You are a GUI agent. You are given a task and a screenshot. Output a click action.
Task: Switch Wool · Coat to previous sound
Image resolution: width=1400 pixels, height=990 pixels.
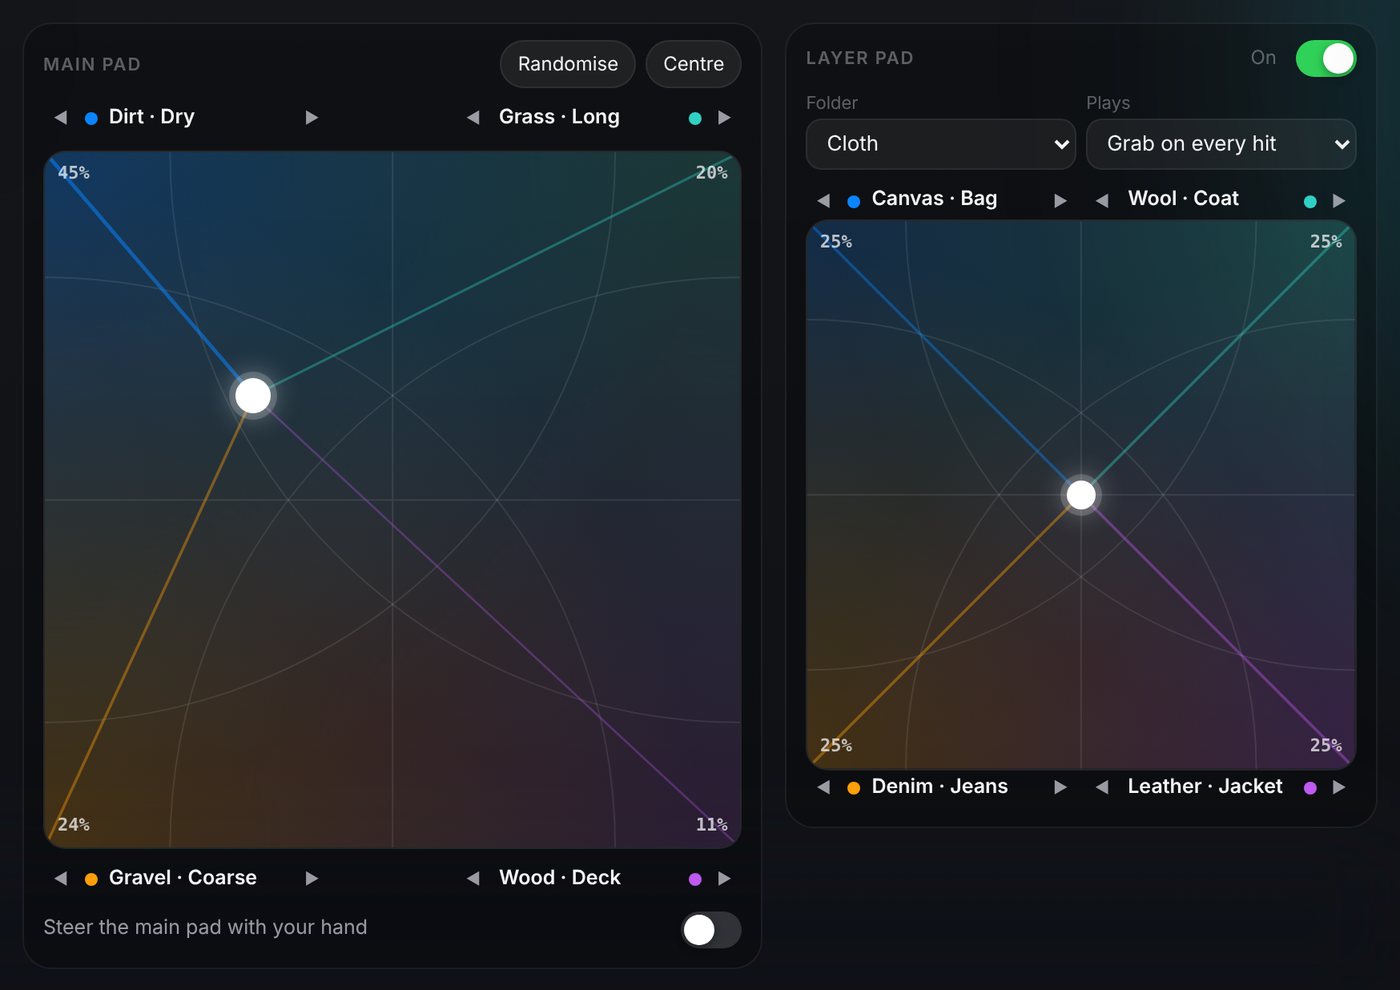pyautogui.click(x=1102, y=200)
